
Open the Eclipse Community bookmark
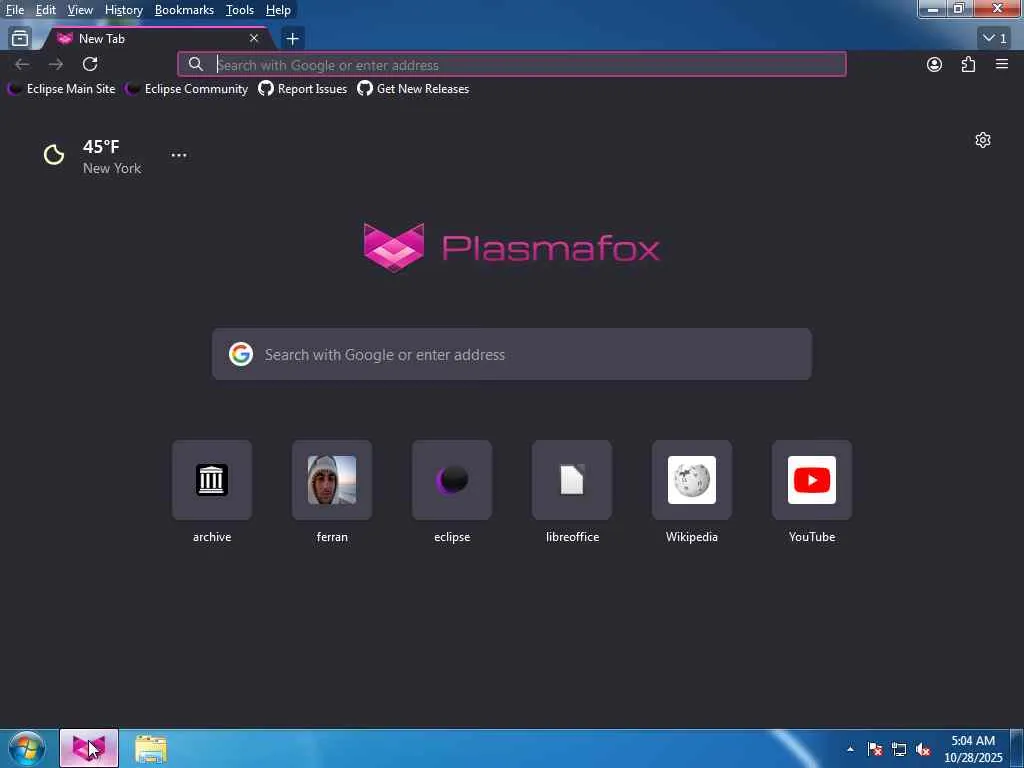tap(187, 89)
